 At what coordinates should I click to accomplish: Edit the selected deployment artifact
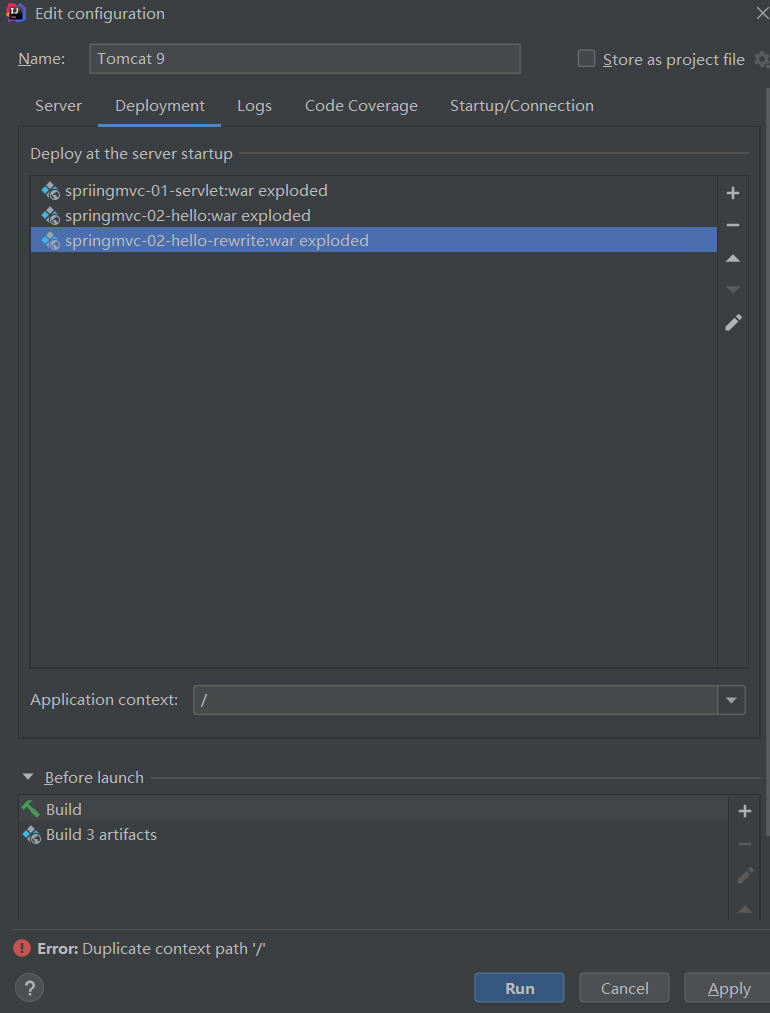click(733, 322)
